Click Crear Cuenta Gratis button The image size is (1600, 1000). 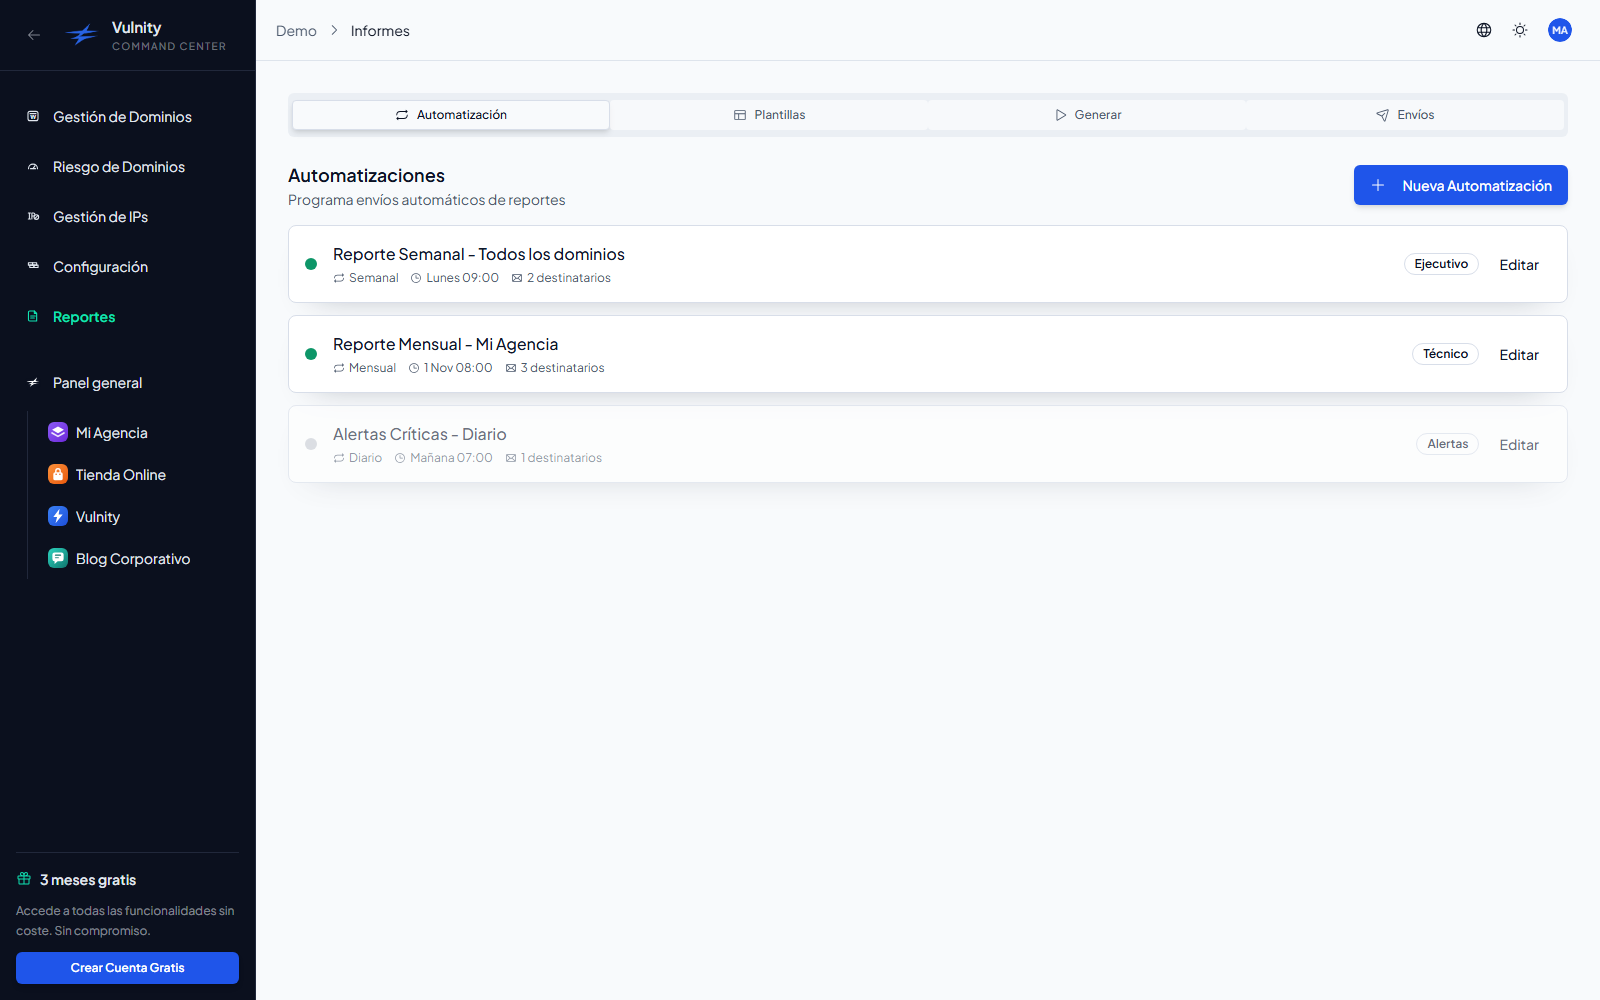pos(127,968)
